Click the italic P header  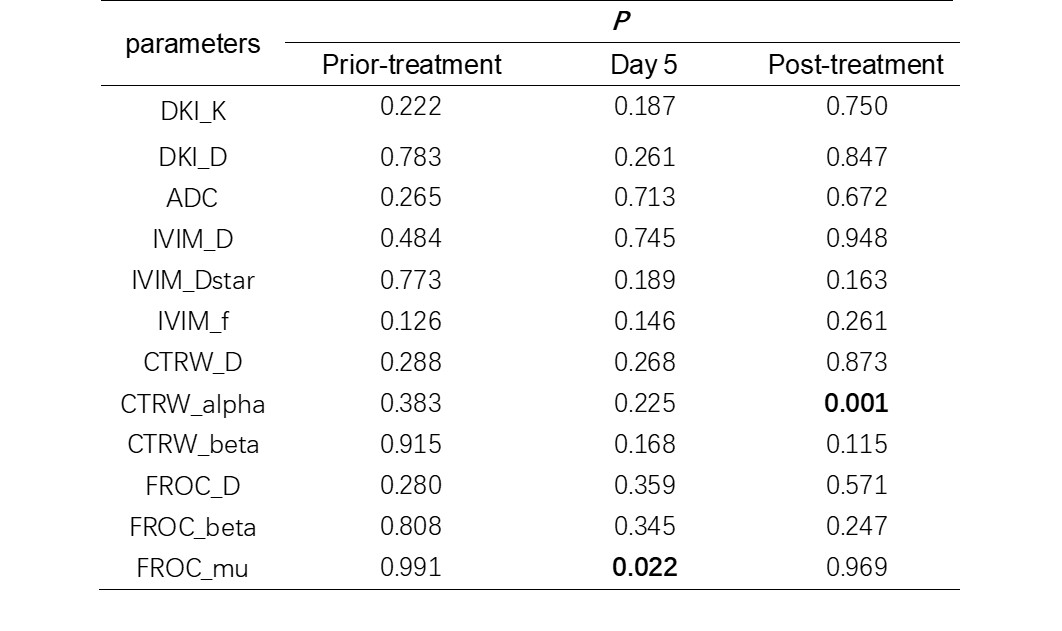tap(620, 21)
